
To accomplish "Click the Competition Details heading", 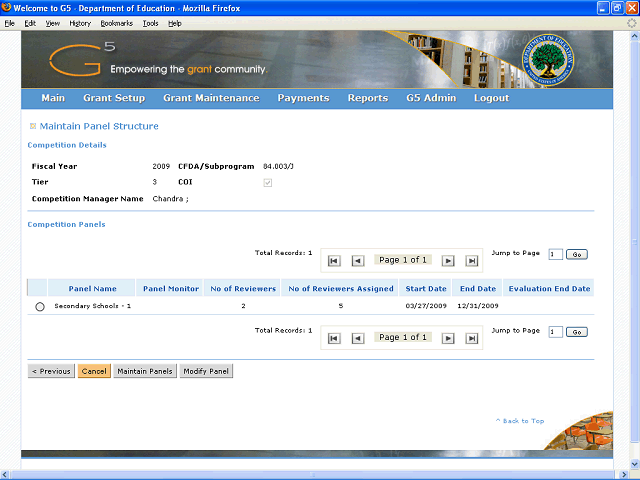I will click(67, 145).
